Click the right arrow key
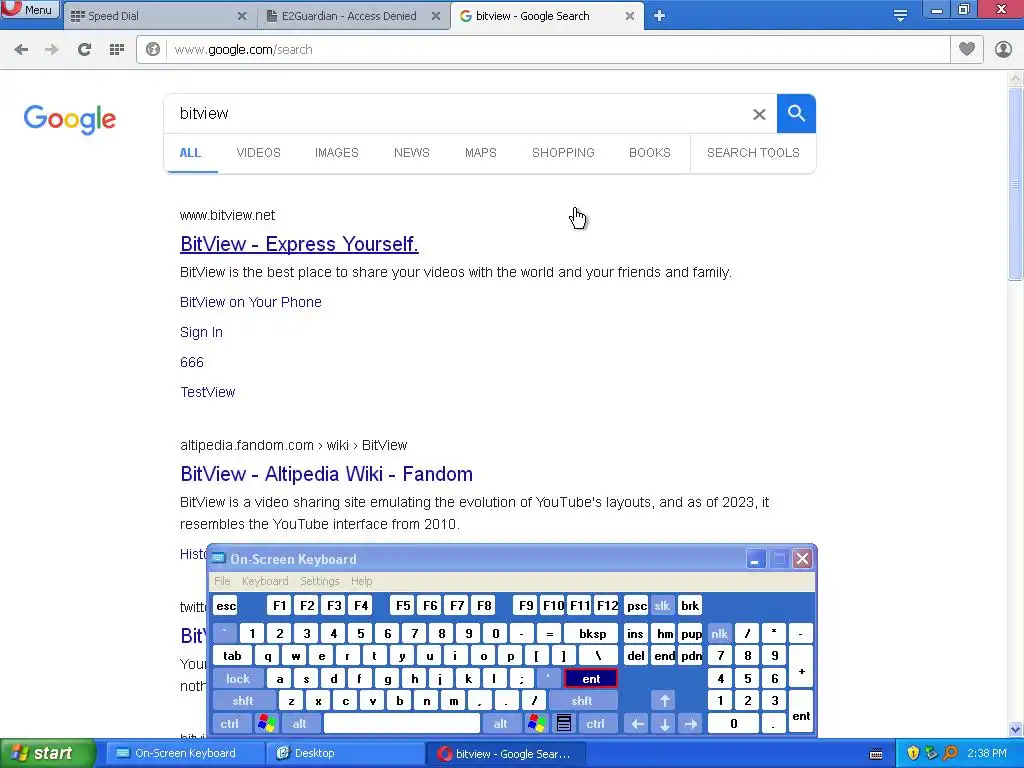The width and height of the screenshot is (1024, 768). coord(691,724)
